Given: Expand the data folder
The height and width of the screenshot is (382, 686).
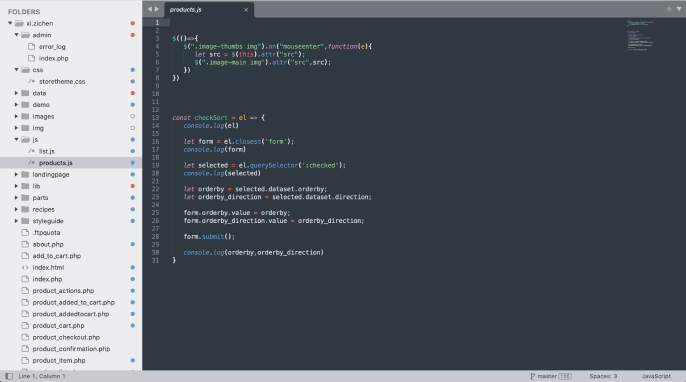Looking at the screenshot, I should 17,93.
